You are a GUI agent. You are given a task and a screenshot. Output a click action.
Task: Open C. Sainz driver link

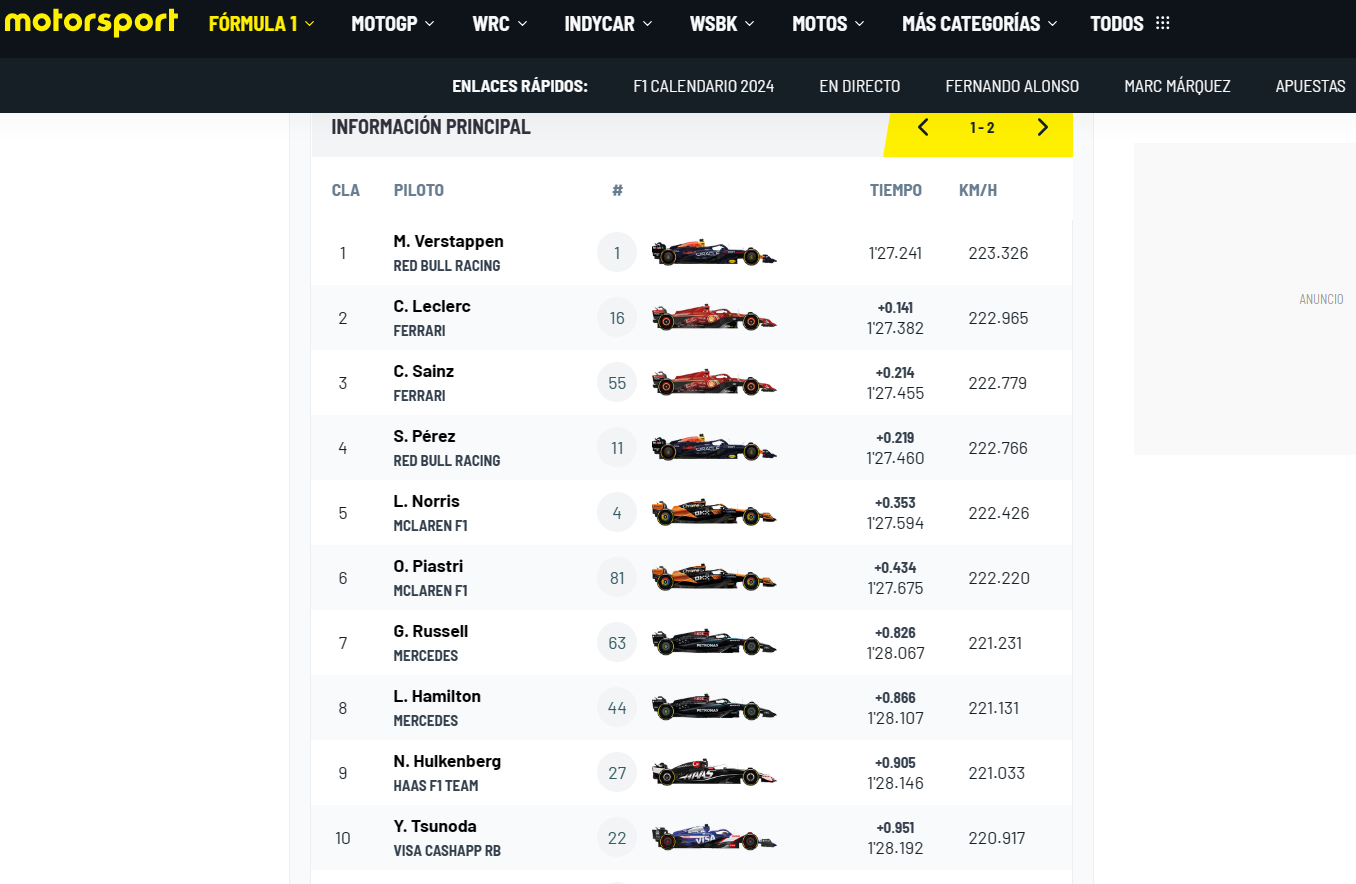coord(424,371)
